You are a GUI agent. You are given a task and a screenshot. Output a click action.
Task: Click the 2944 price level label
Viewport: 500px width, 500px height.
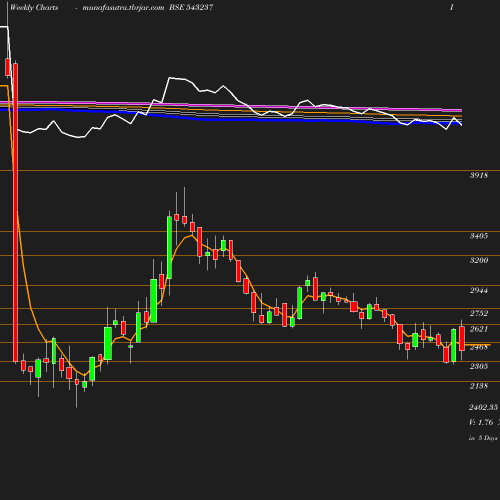[x=479, y=291]
